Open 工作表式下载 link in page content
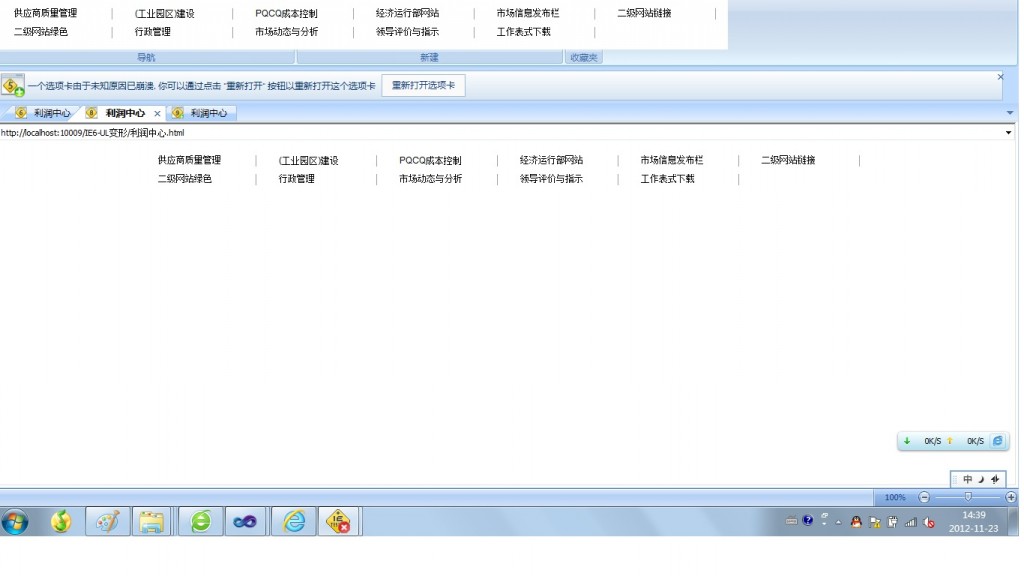Screen dimensions: 1024x576 [x=667, y=179]
